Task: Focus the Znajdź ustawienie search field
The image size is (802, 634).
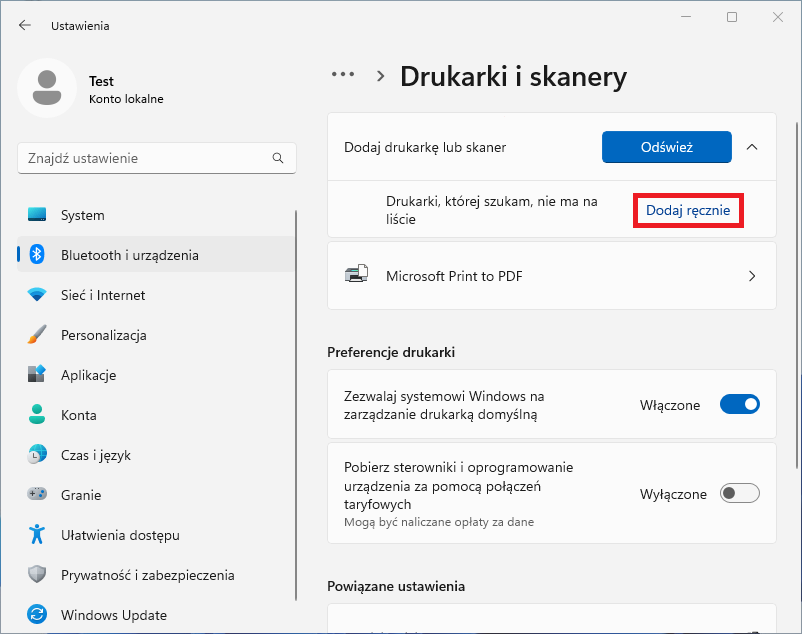Action: (x=157, y=158)
